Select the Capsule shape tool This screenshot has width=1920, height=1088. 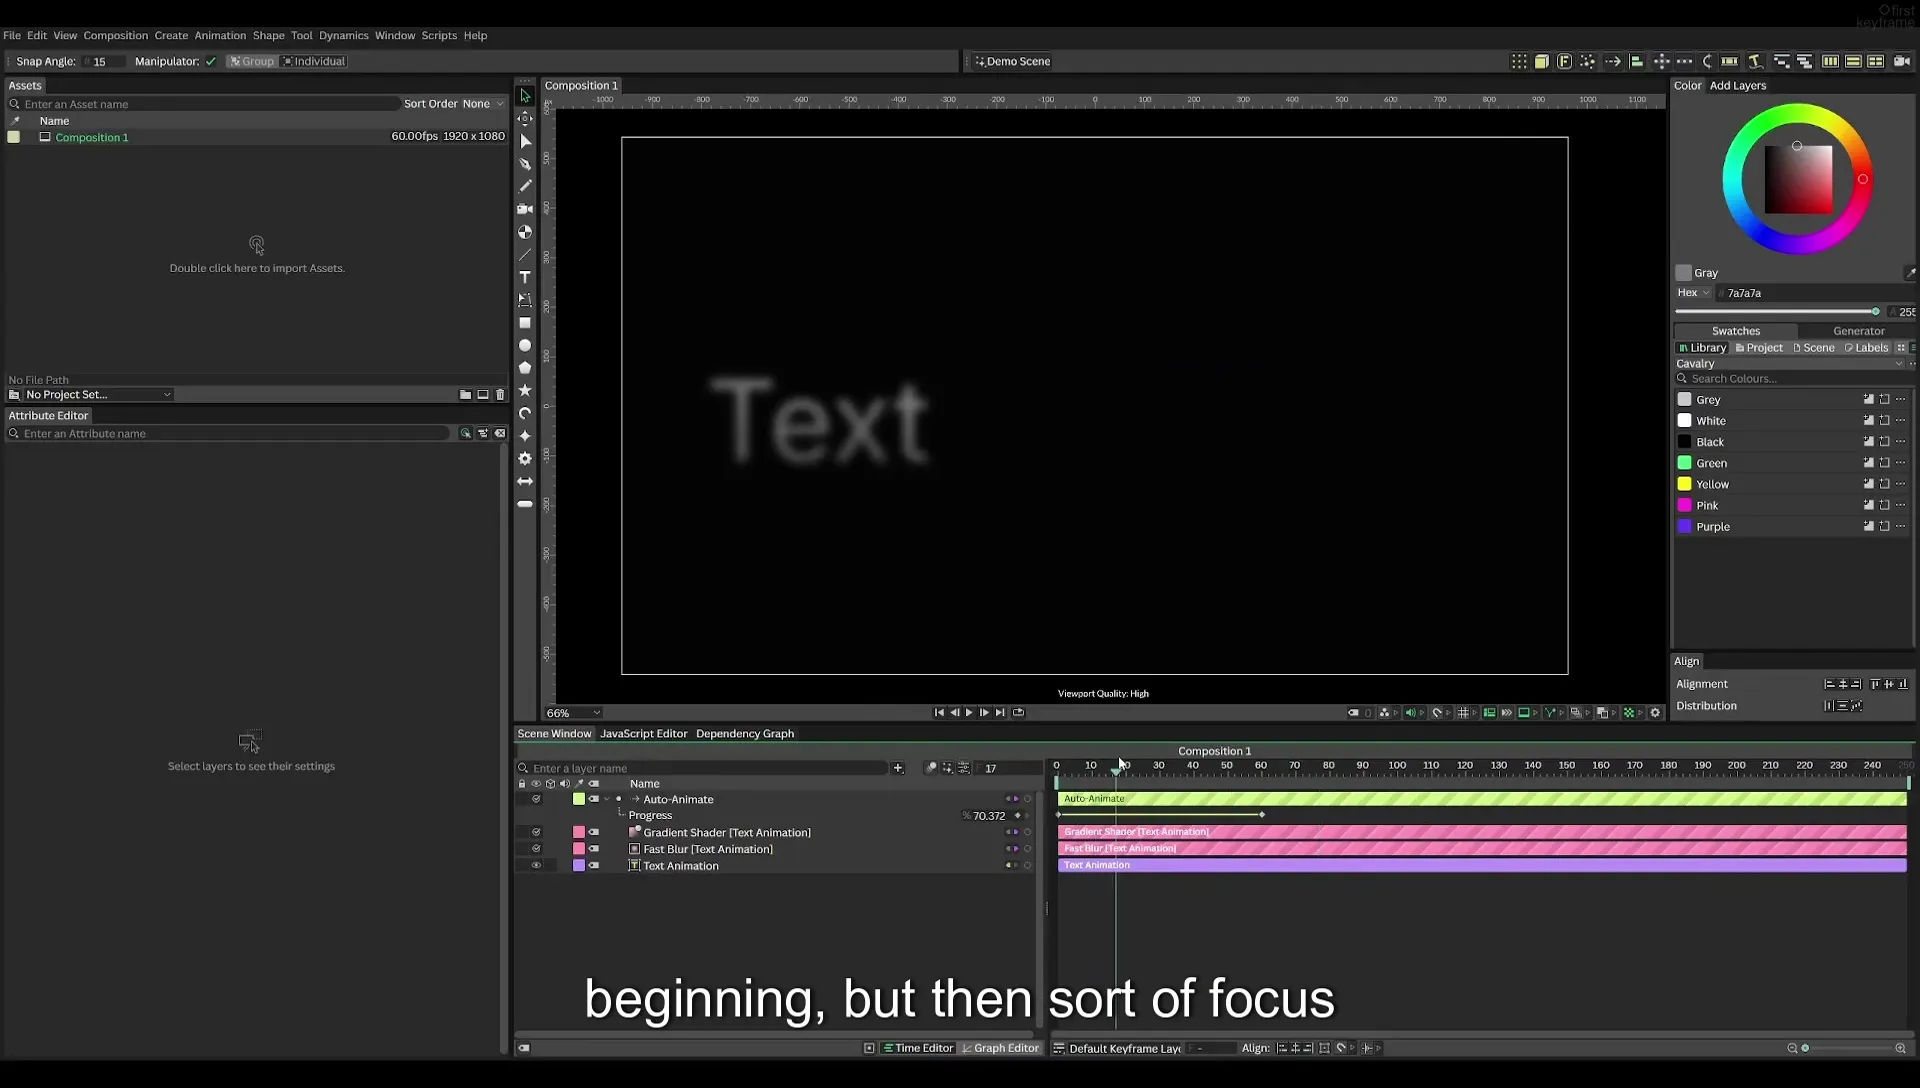525,504
